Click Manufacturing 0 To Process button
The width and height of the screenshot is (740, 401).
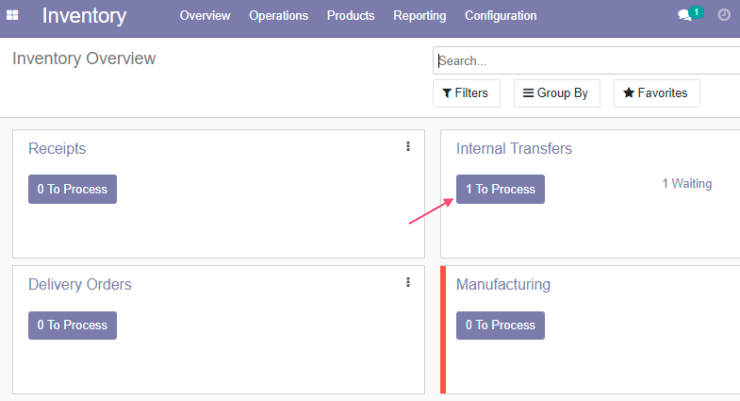point(500,325)
